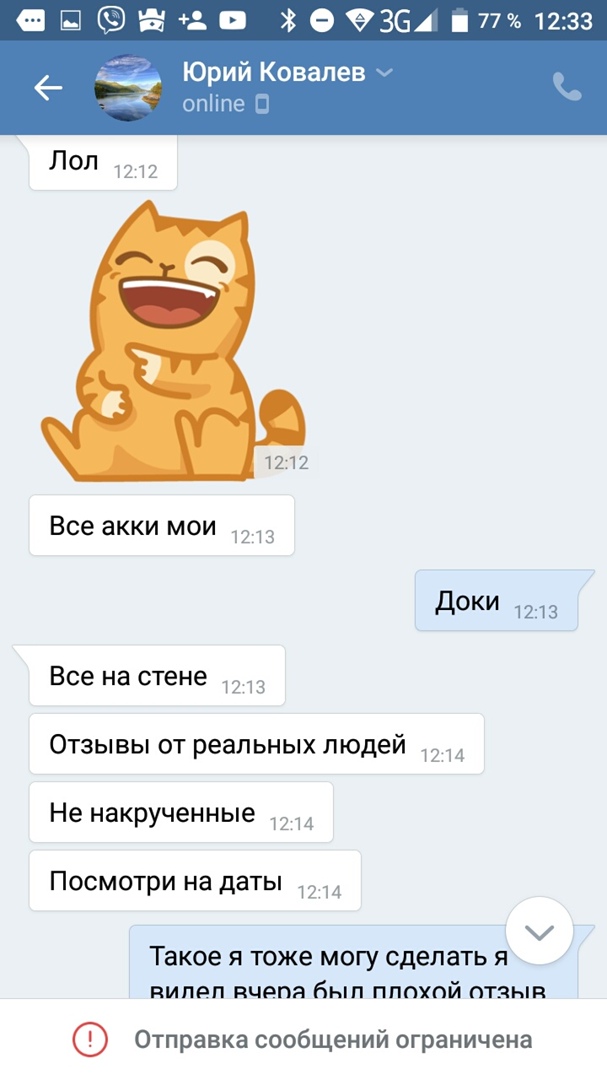The image size is (607, 1080).
Task: Tap the mobile device icon next to online
Action: point(262,104)
